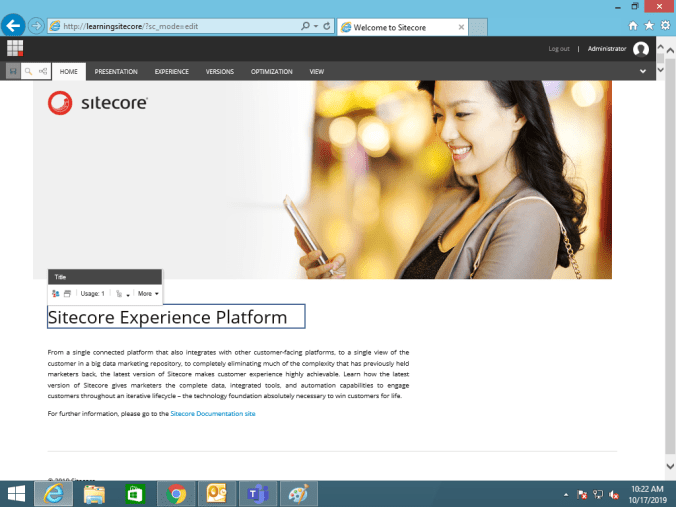Click the Save icon in the ribbon
Viewport: 676px width, 507px height.
tap(12, 72)
